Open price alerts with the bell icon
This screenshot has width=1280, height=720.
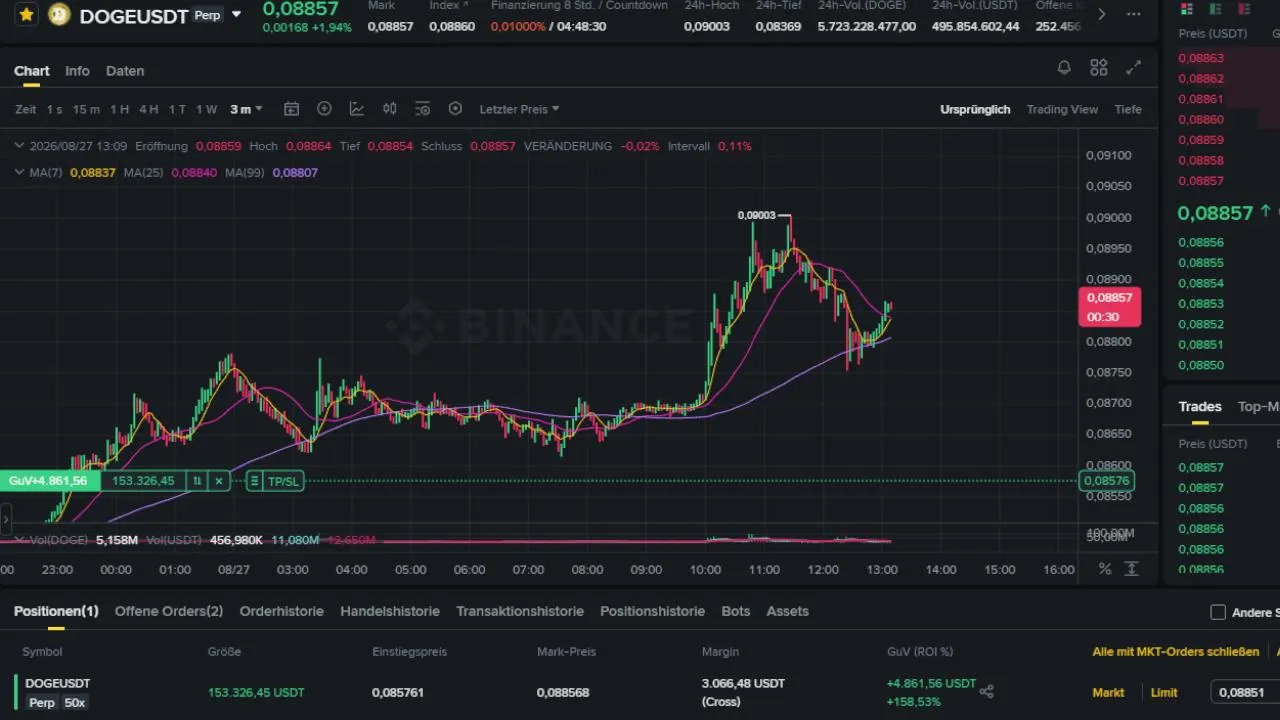click(1064, 68)
